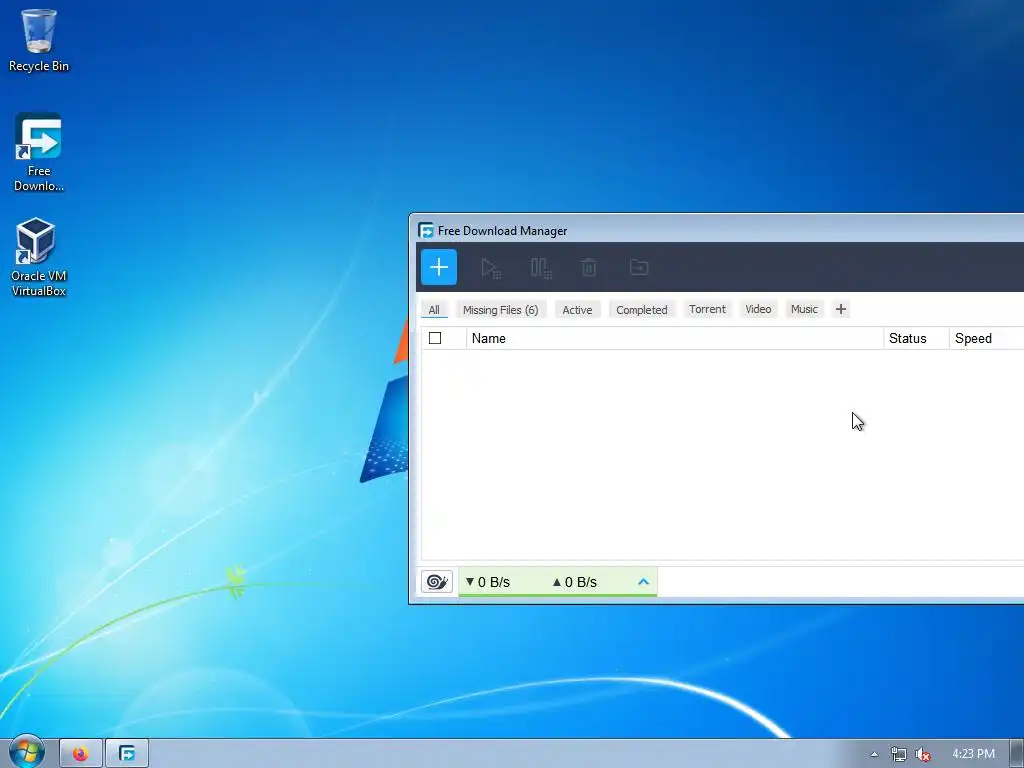
Task: Show the Completed downloads tab
Action: [x=641, y=310]
